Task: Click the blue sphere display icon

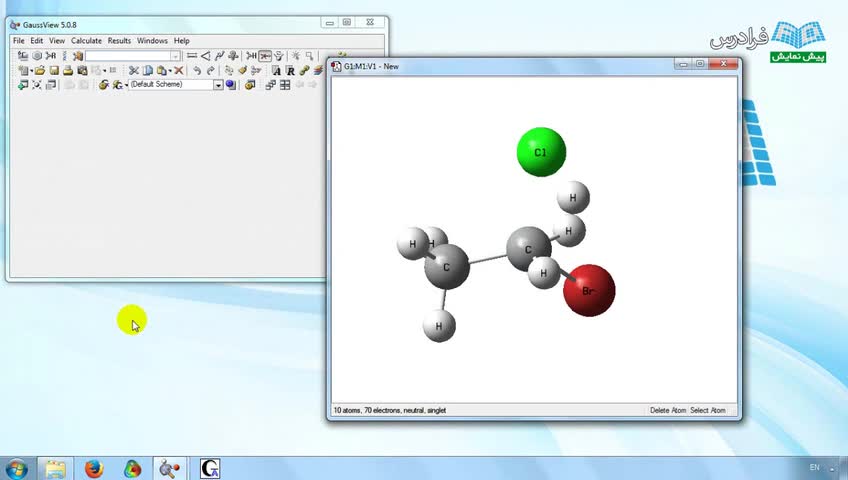Action: [231, 85]
